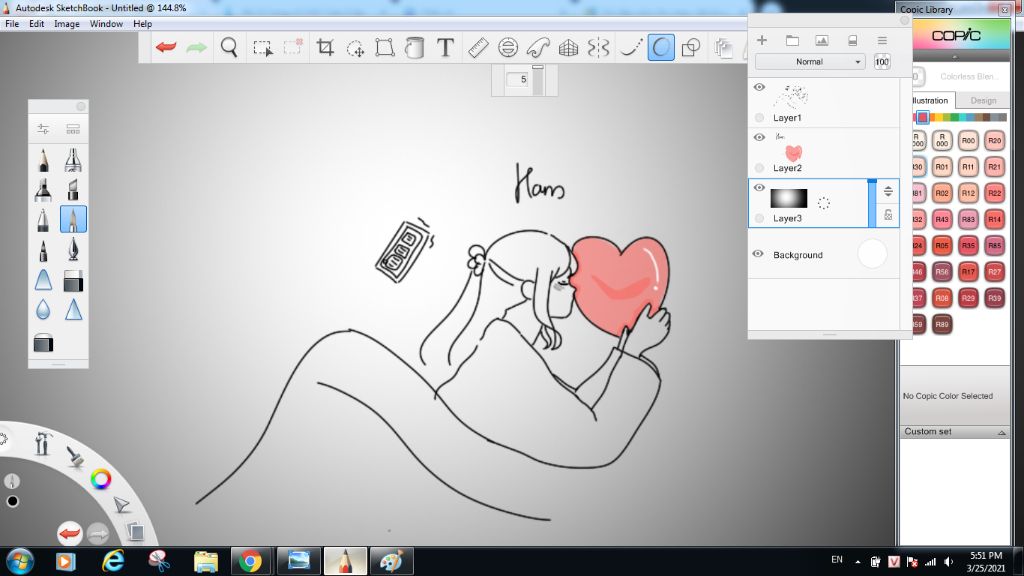Click the Add Group folder icon
This screenshot has height=576, width=1024.
point(792,40)
